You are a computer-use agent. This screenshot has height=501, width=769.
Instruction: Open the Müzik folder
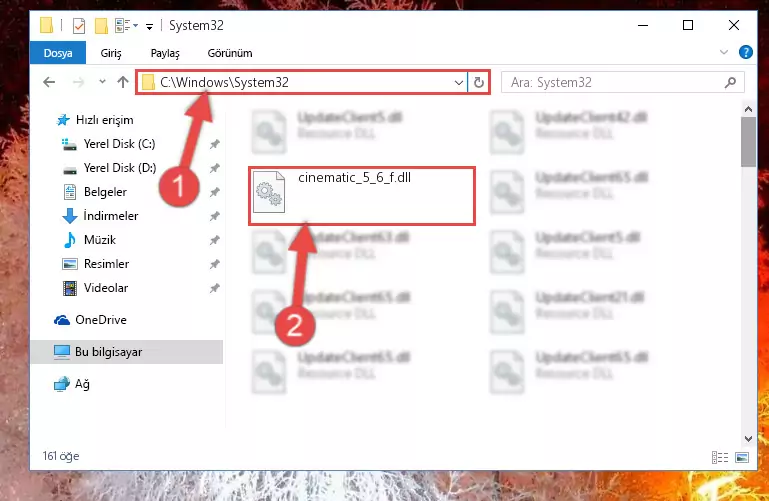[x=100, y=240]
